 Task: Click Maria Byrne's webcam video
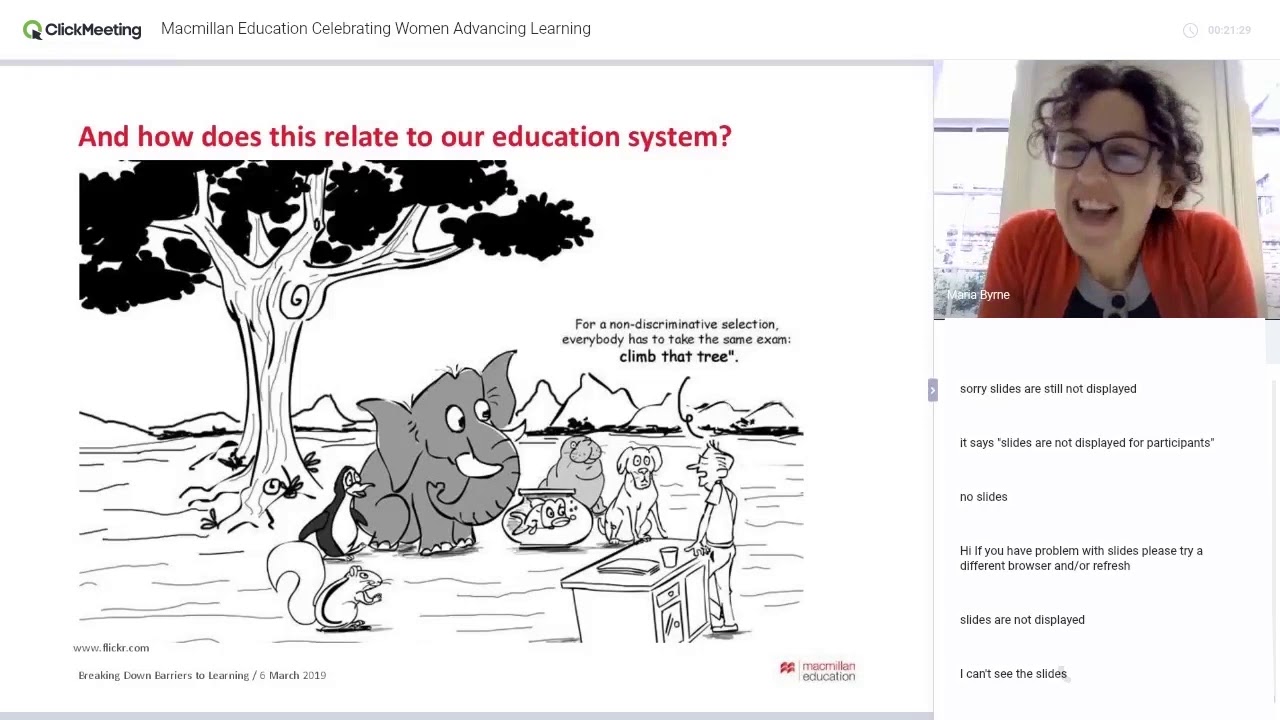point(1106,189)
